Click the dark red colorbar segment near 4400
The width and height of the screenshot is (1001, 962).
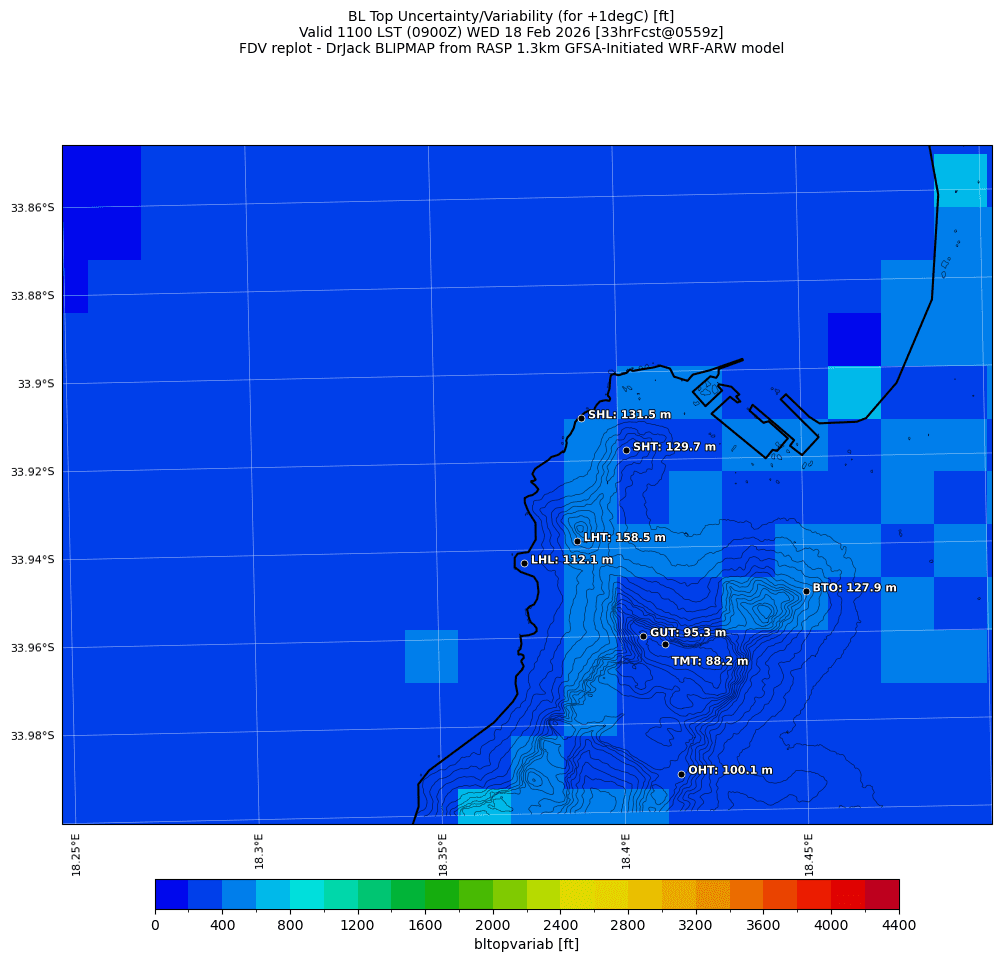click(x=881, y=894)
